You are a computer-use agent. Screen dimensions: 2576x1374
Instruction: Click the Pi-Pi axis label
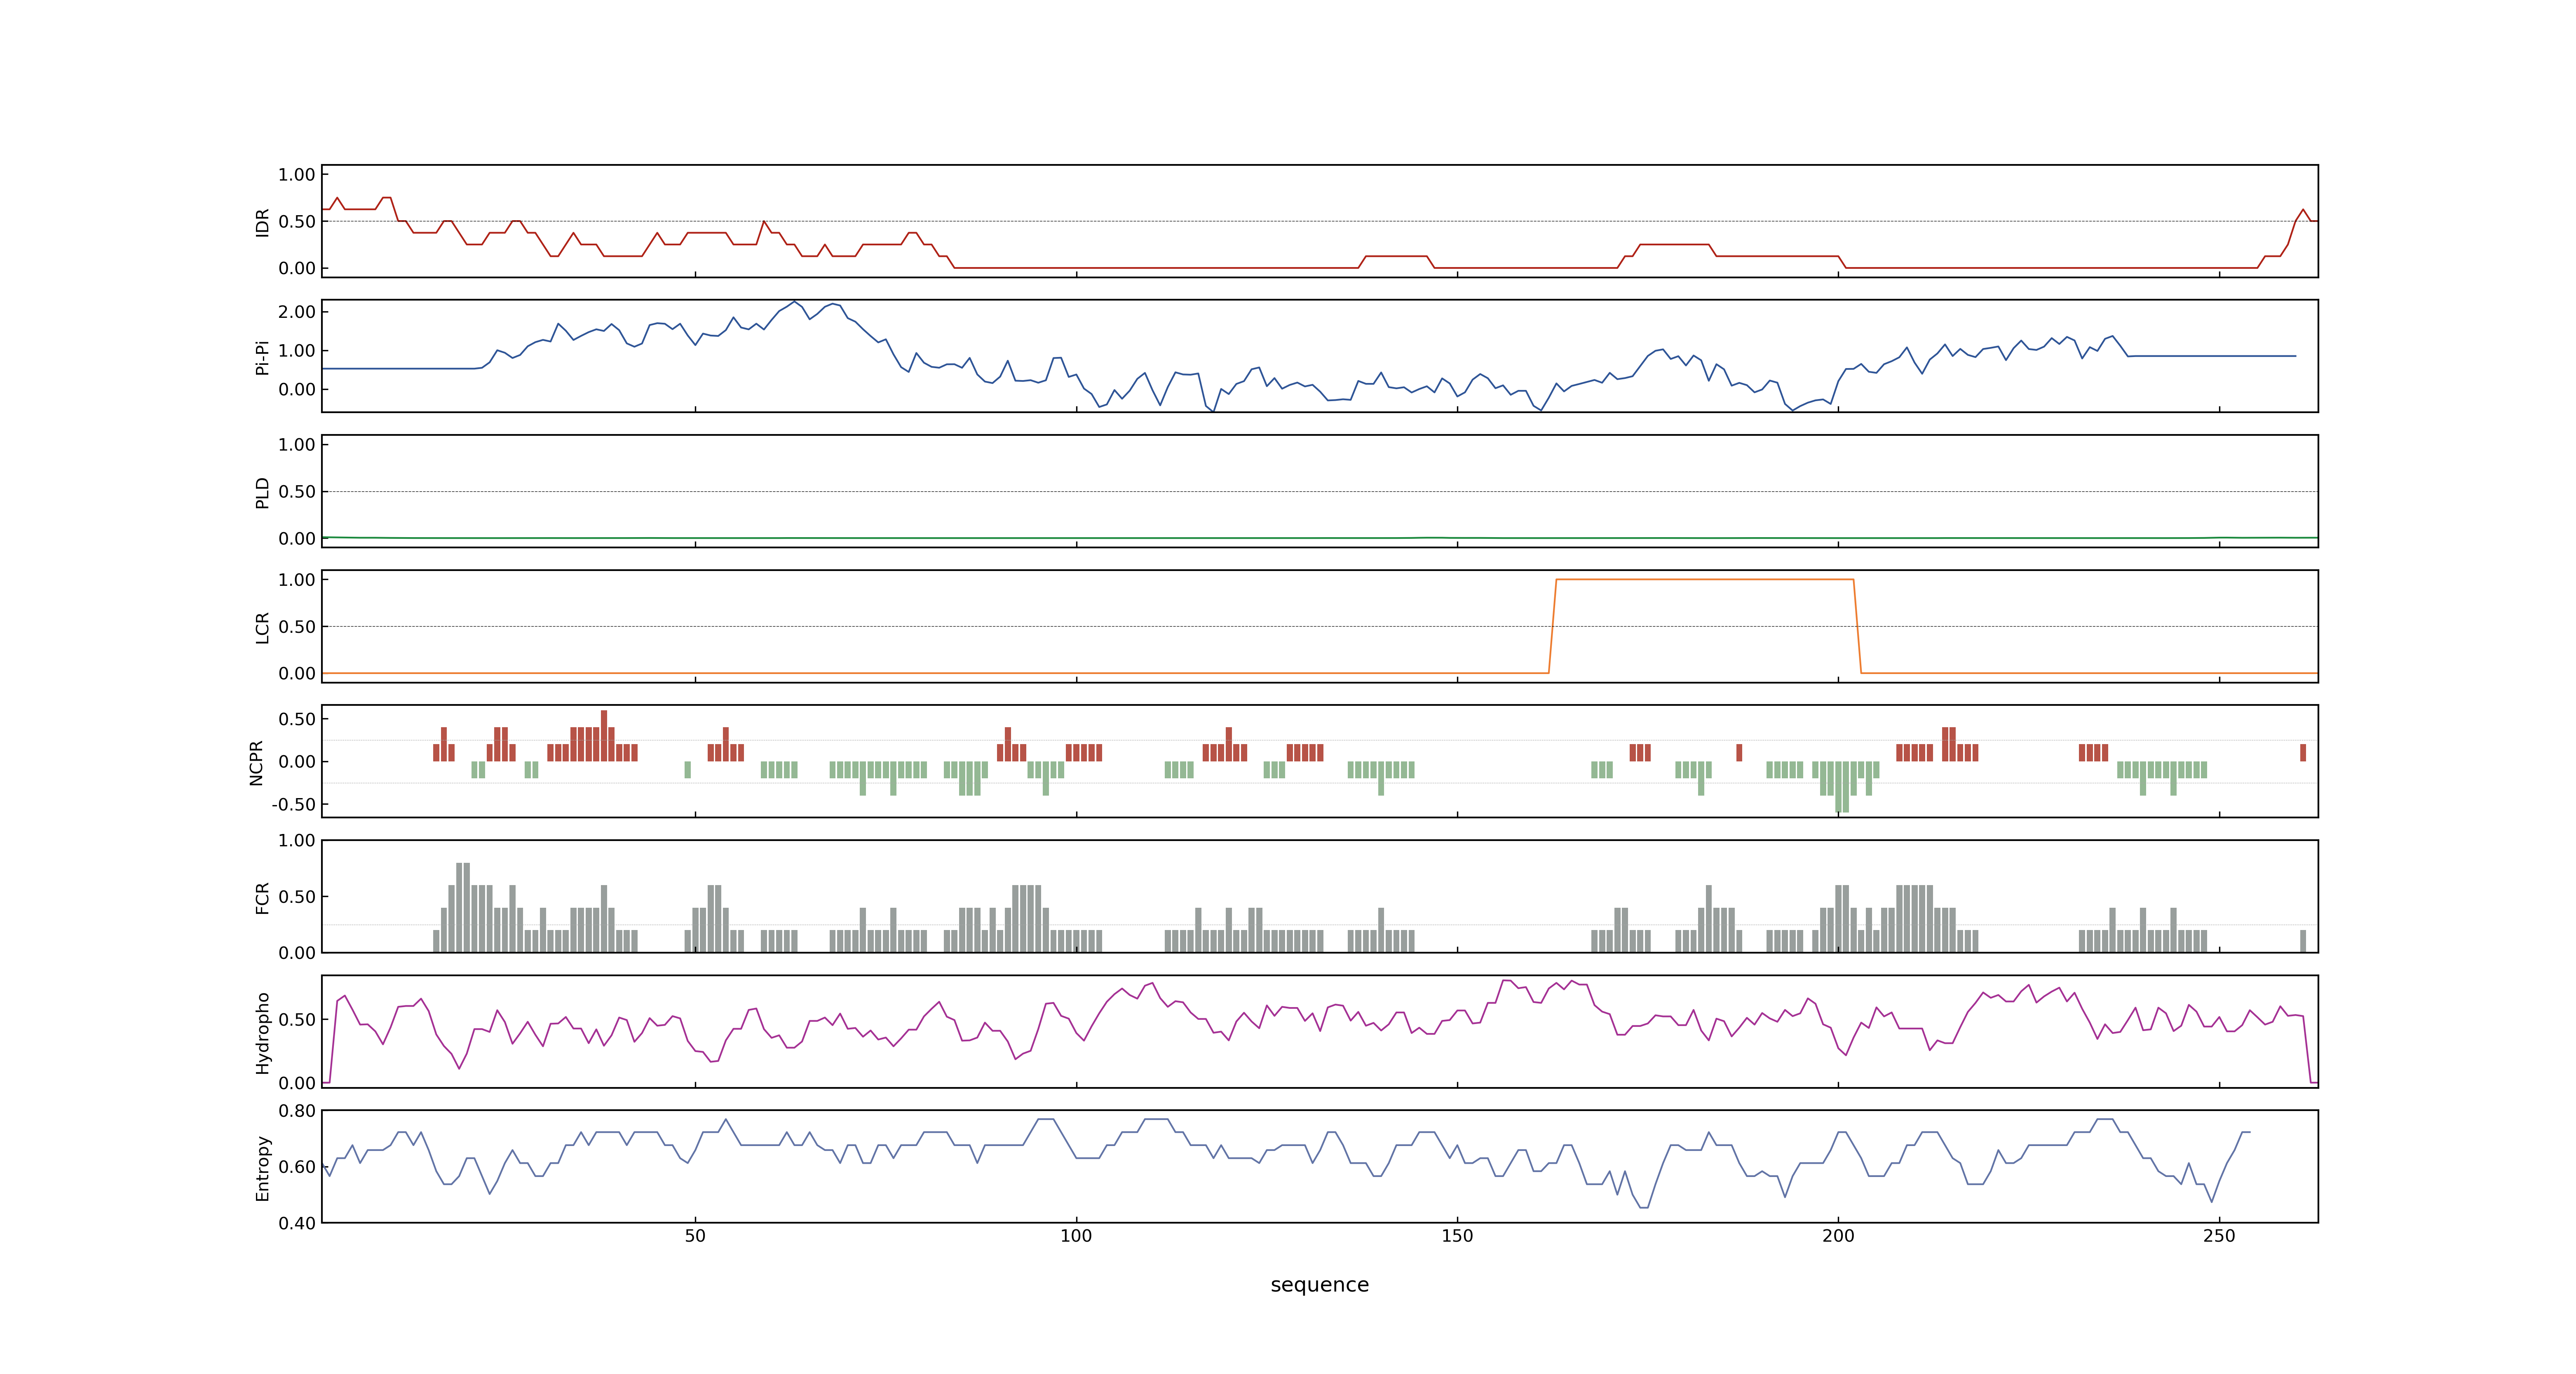262,357
